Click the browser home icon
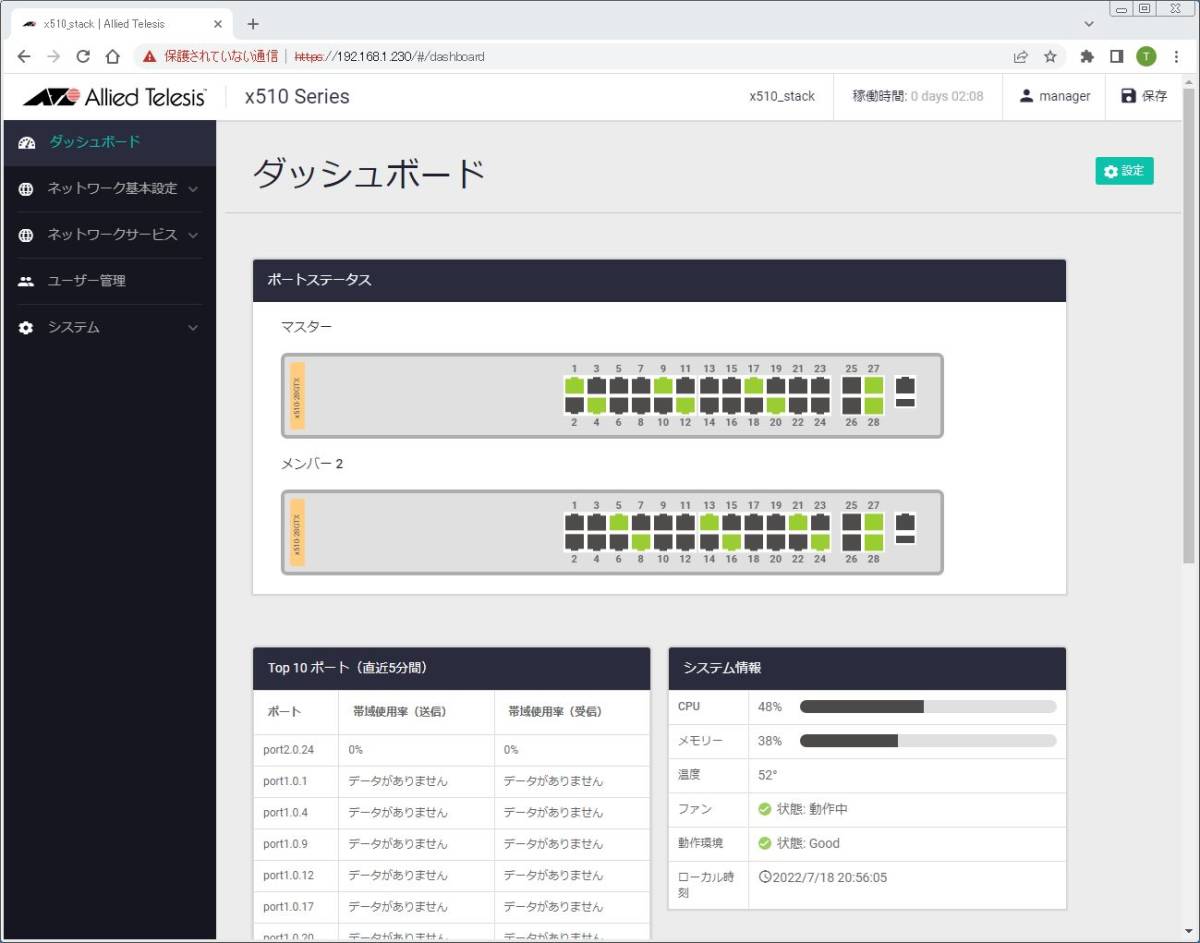 (x=113, y=57)
